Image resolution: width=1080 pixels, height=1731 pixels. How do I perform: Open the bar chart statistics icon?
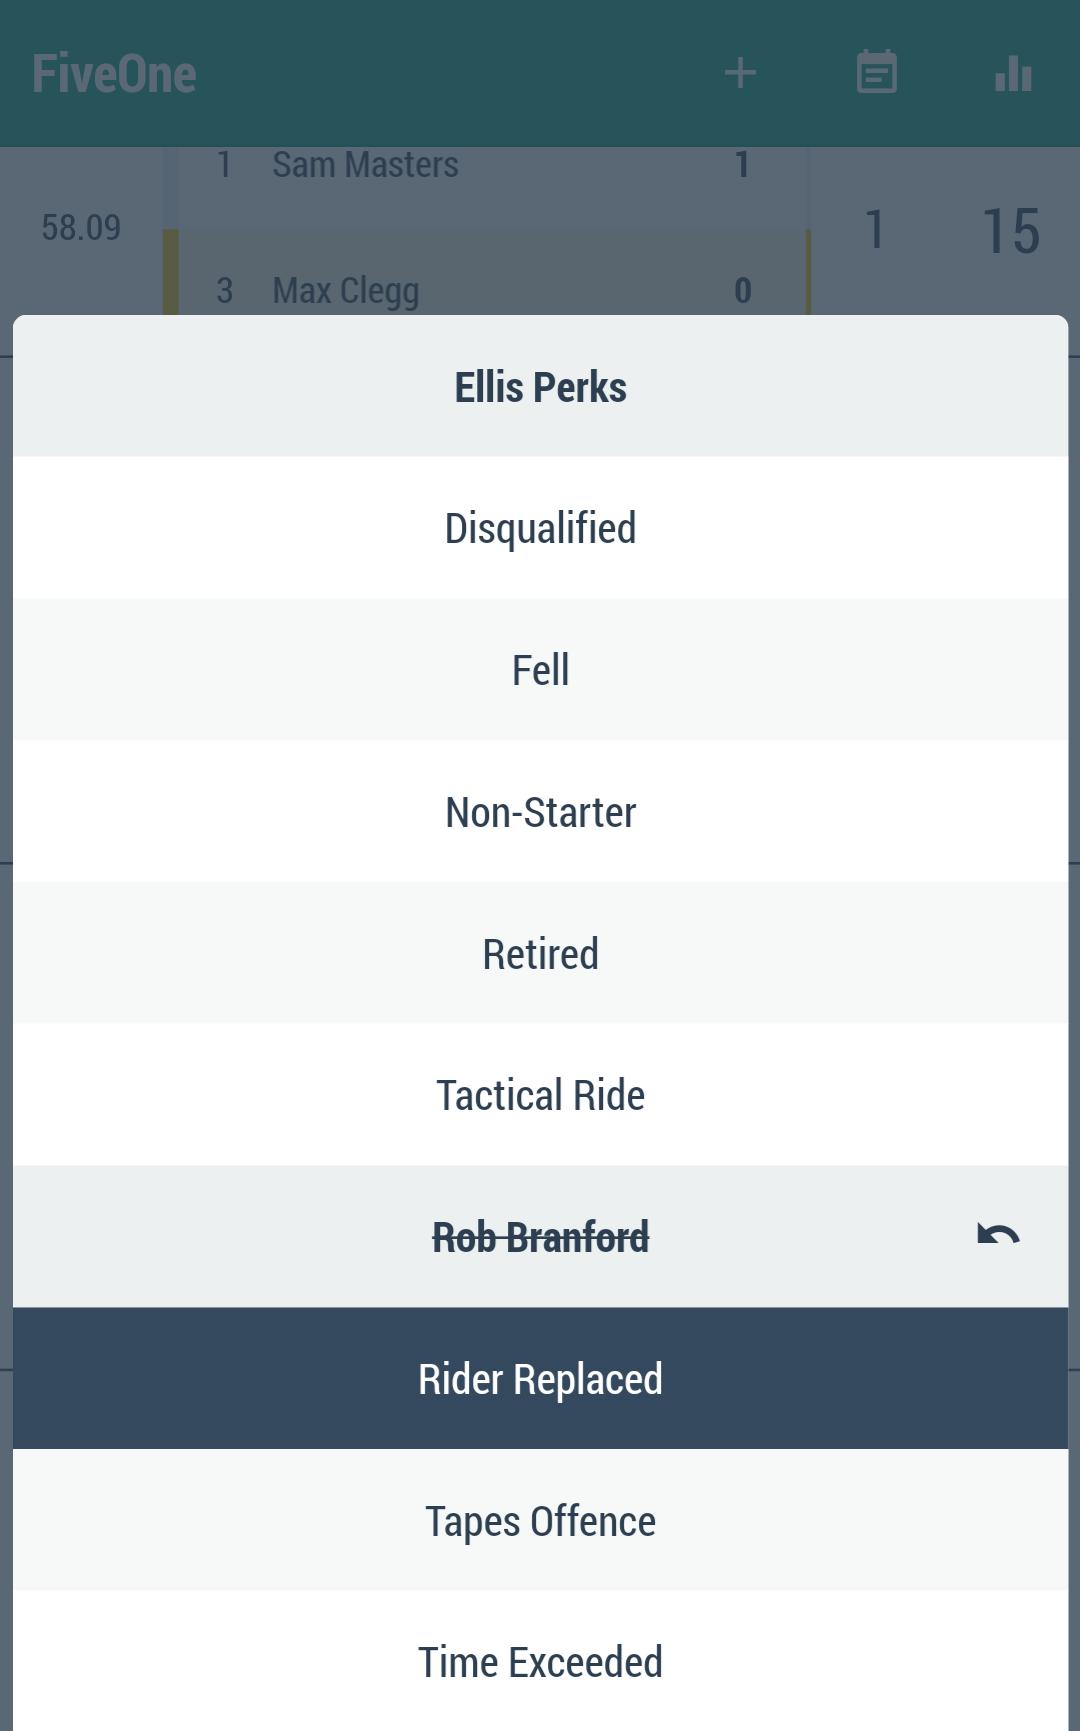pyautogui.click(x=1013, y=73)
